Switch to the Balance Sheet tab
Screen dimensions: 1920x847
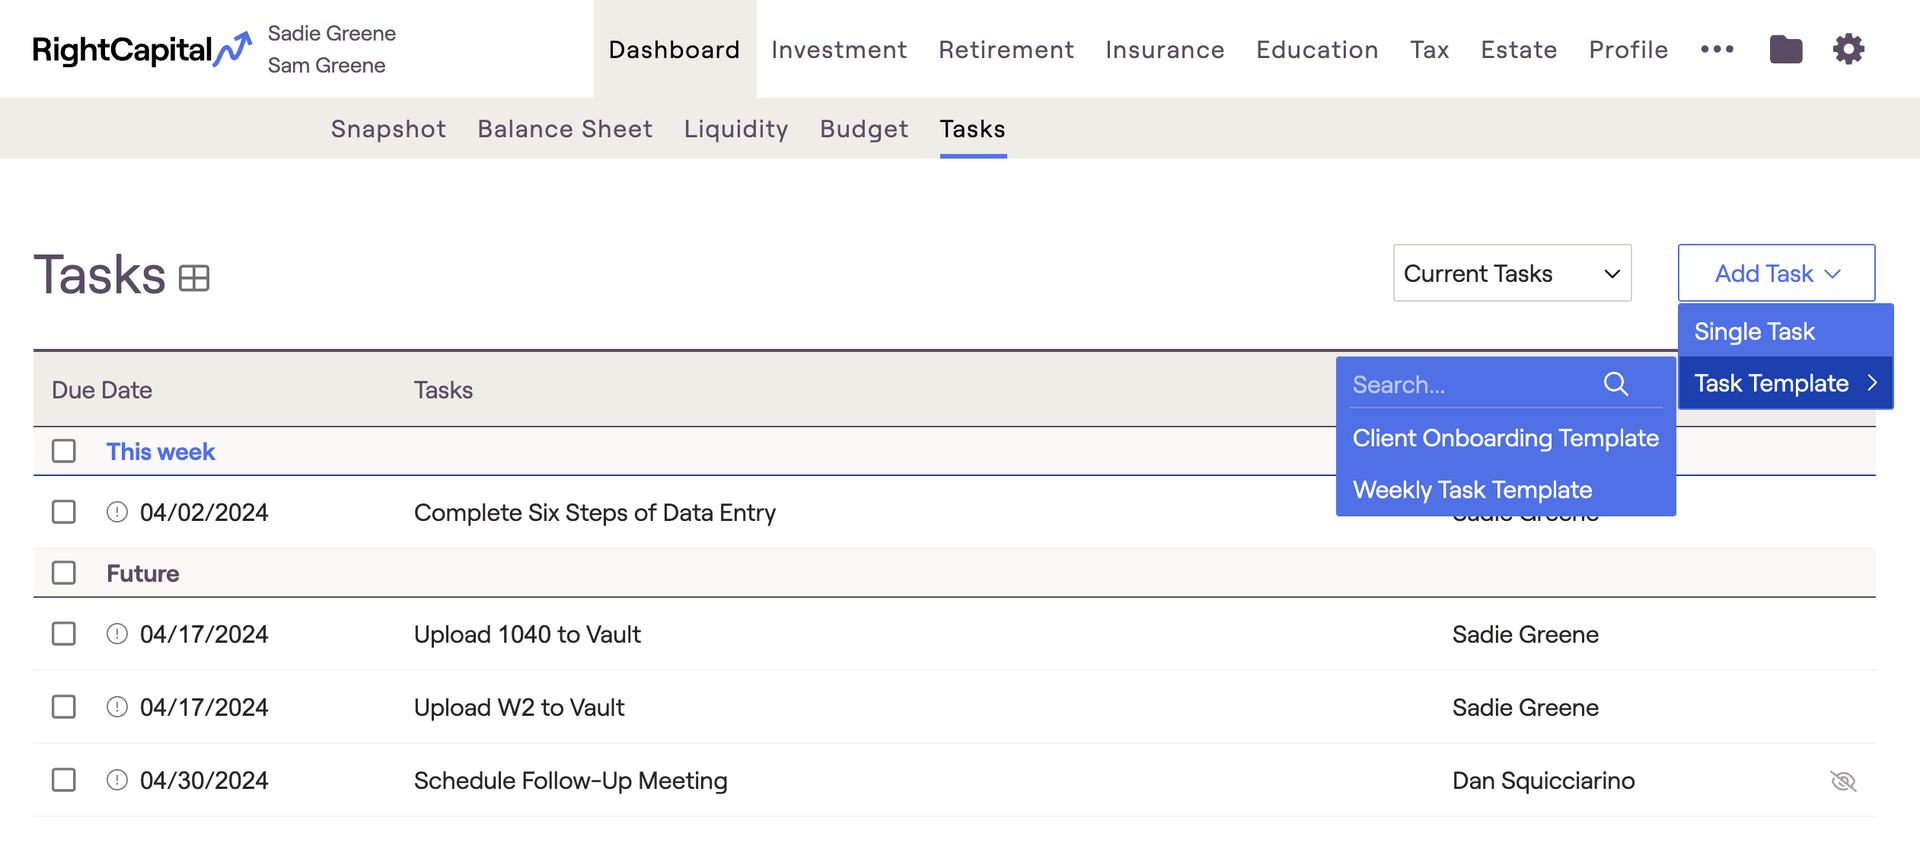coord(564,129)
